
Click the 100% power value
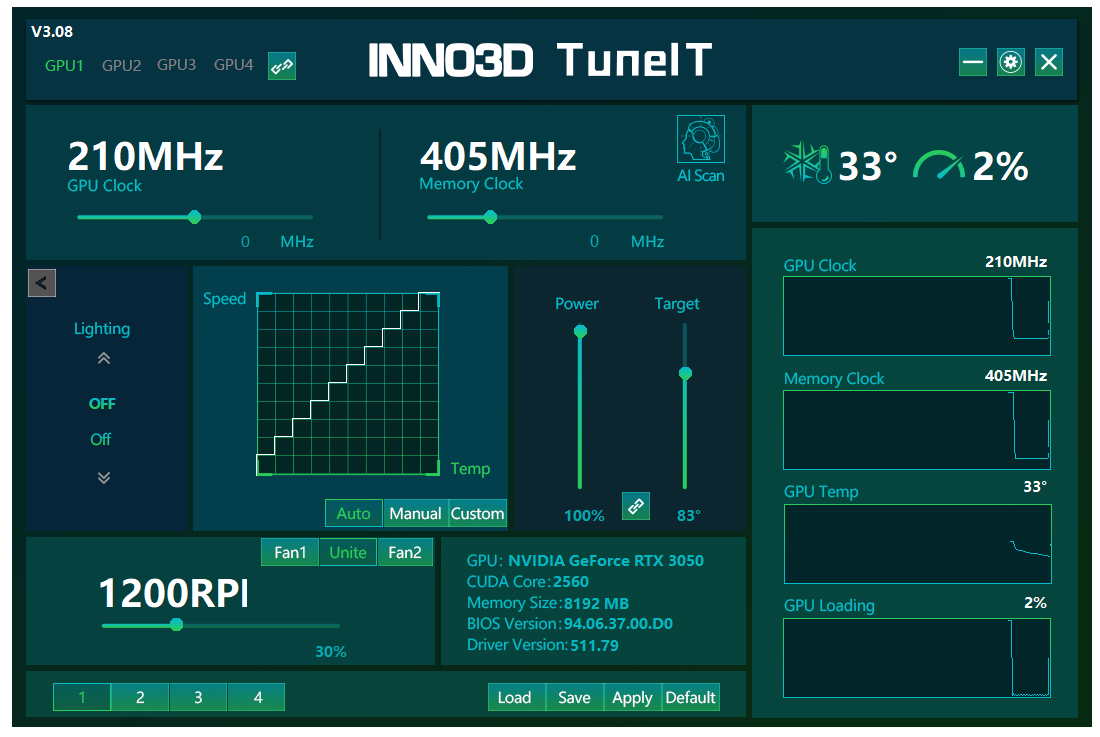(x=584, y=516)
